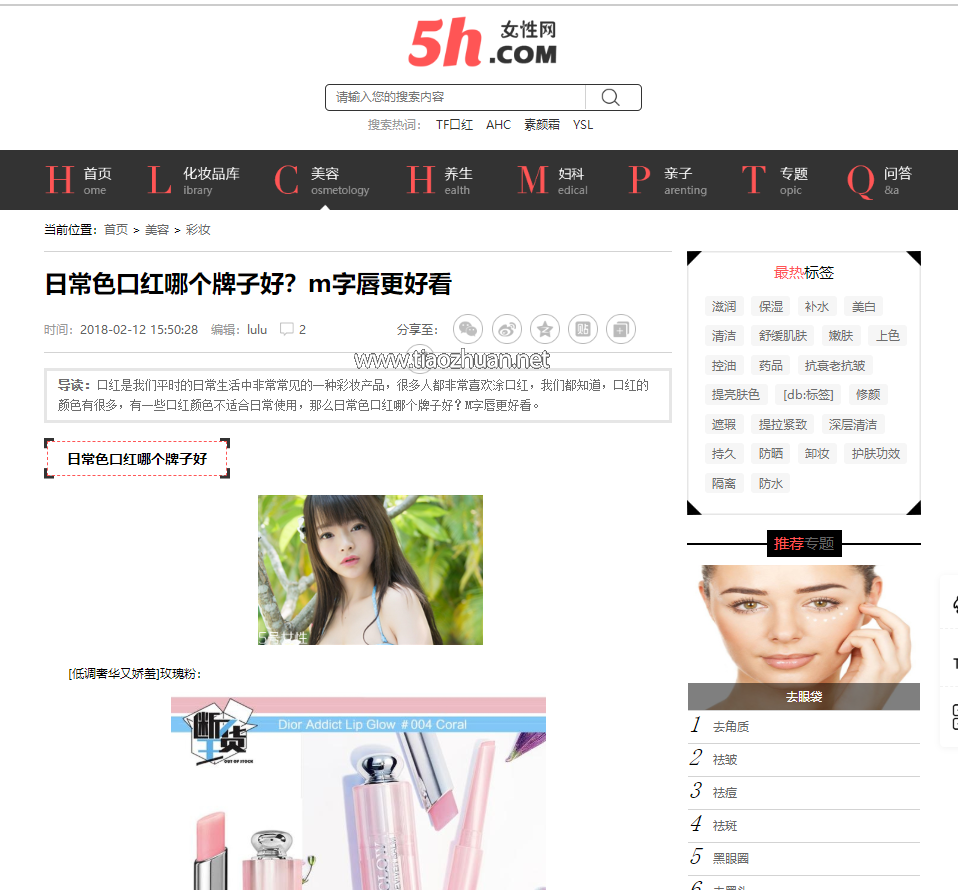Open recommended topic 祛痘
The image size is (958, 890).
[x=725, y=793]
